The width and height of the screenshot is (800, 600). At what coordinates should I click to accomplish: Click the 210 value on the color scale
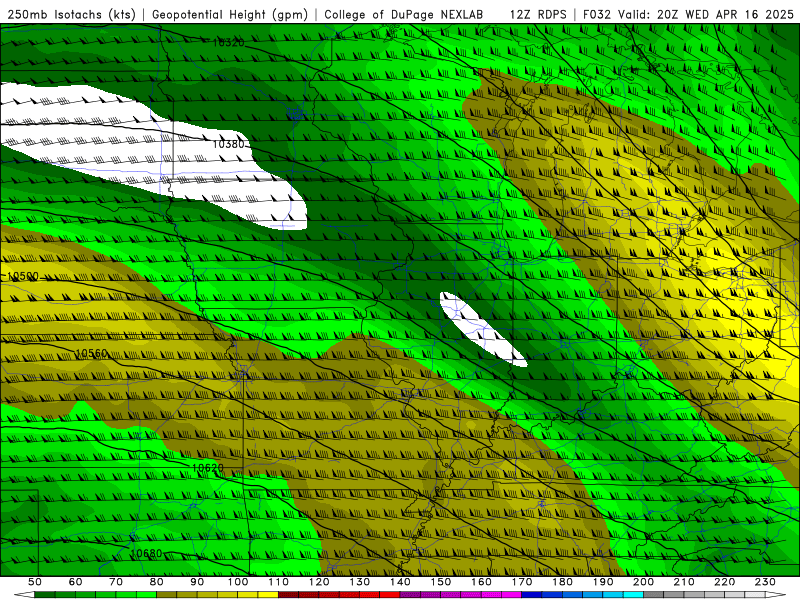[684, 582]
